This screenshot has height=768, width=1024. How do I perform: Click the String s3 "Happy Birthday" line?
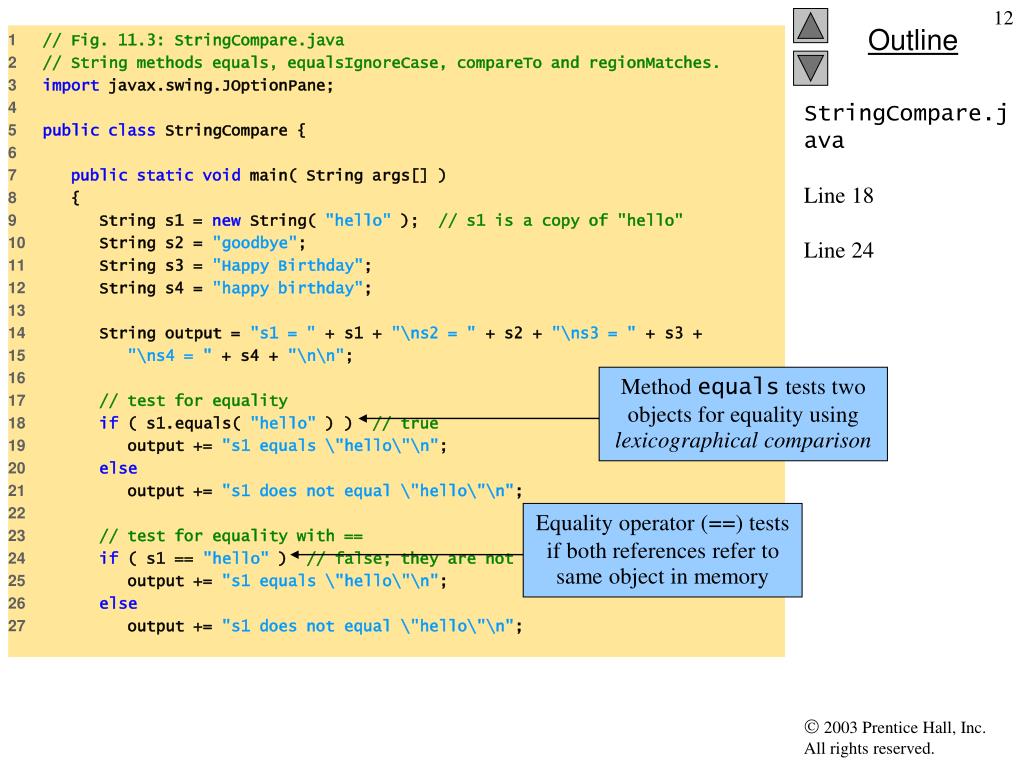[235, 266]
